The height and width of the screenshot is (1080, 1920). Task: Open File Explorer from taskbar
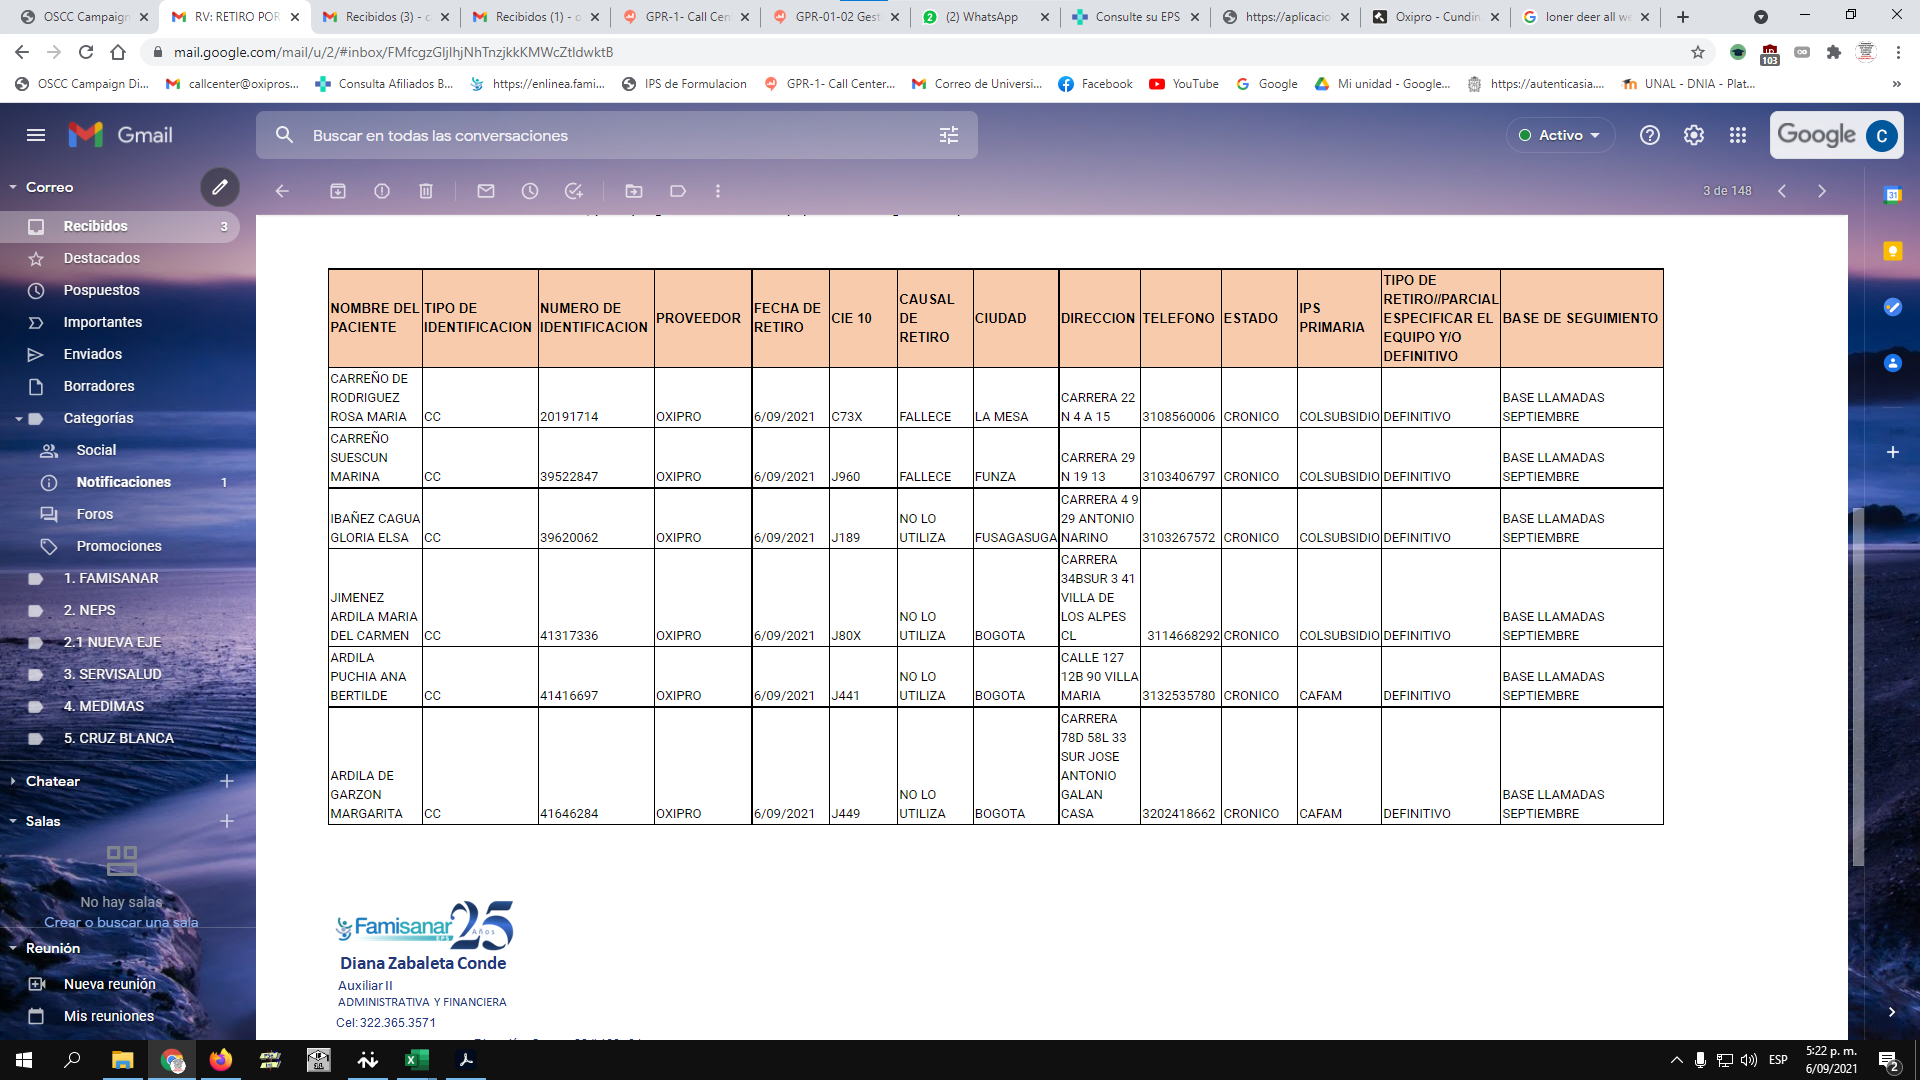(x=122, y=1060)
